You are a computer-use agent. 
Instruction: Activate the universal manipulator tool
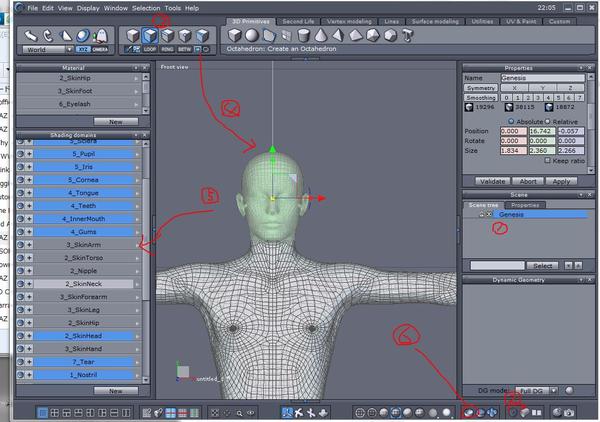pyautogui.click(x=83, y=36)
